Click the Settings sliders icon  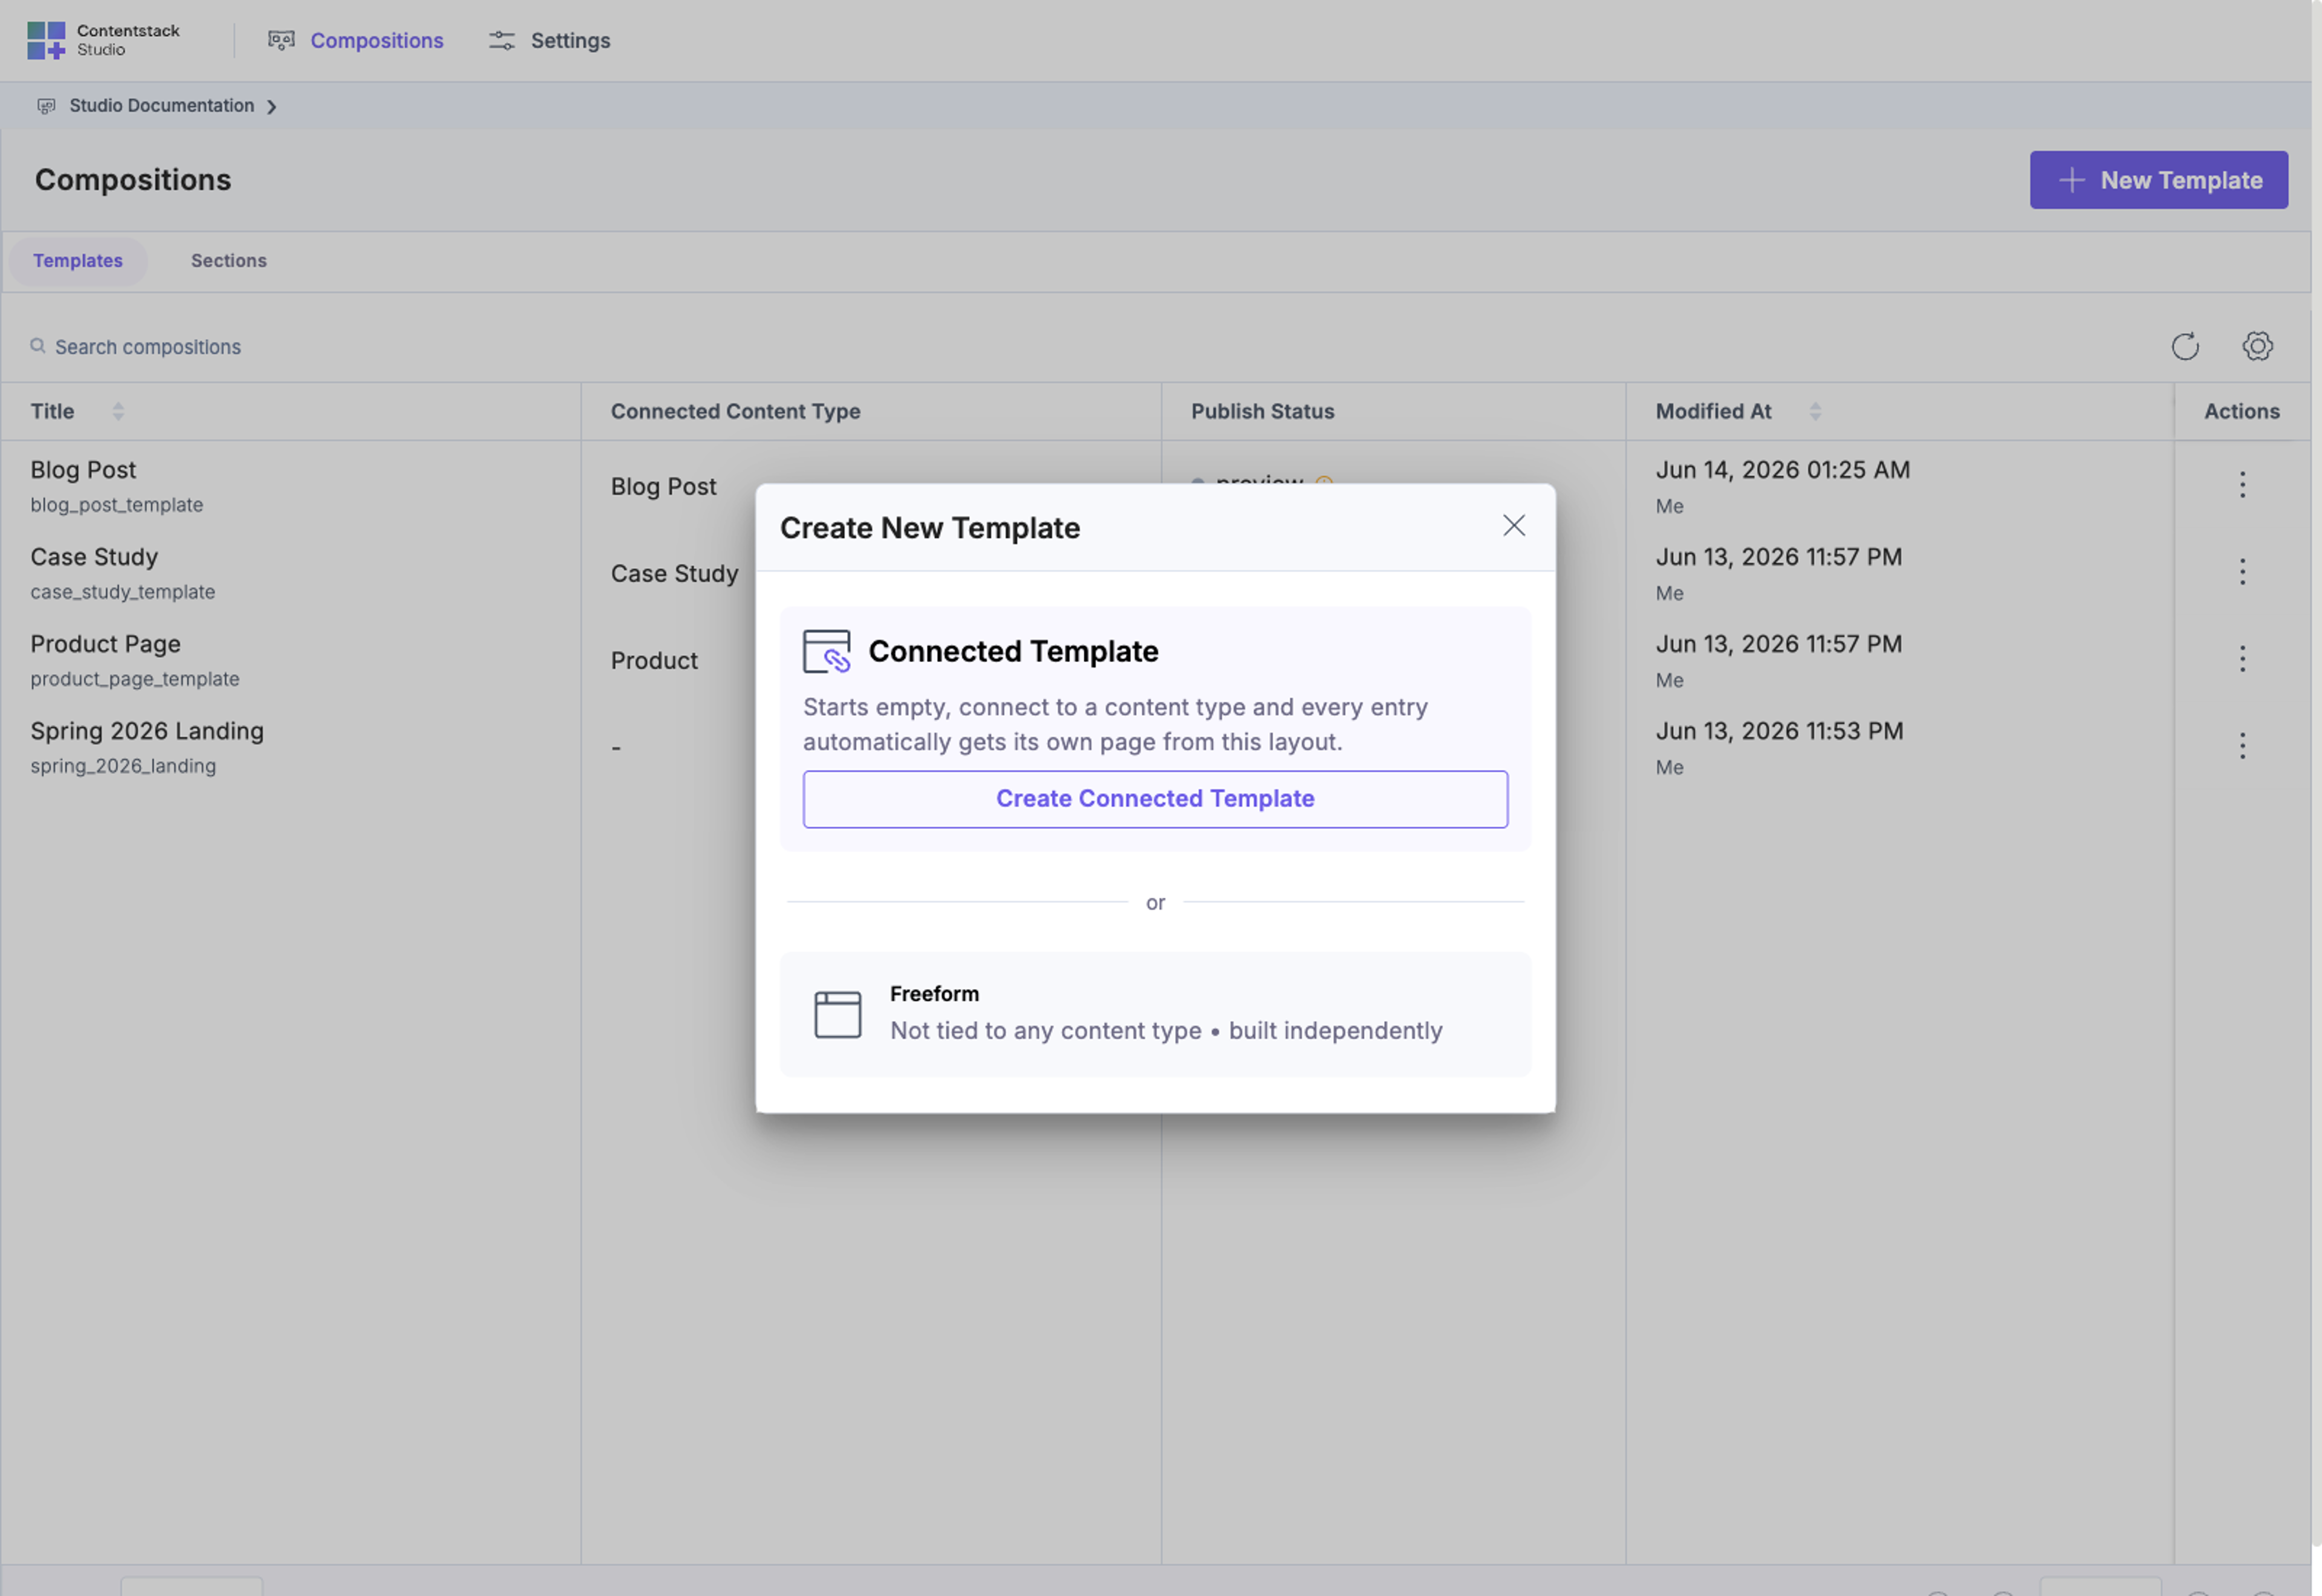(x=501, y=40)
